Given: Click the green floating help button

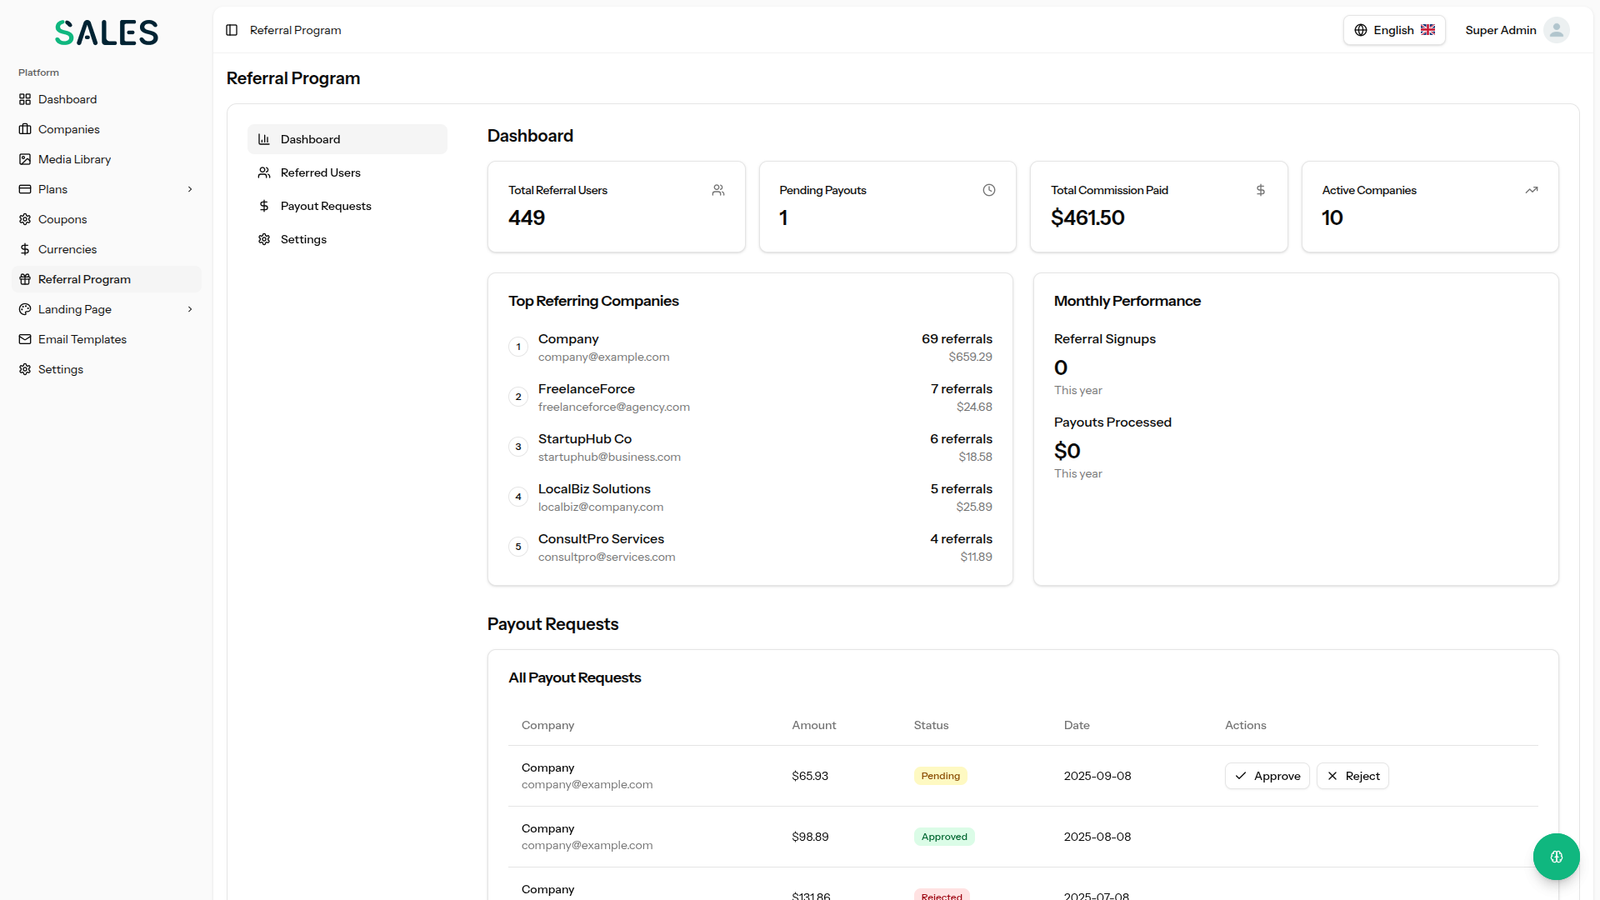Looking at the screenshot, I should (1556, 857).
